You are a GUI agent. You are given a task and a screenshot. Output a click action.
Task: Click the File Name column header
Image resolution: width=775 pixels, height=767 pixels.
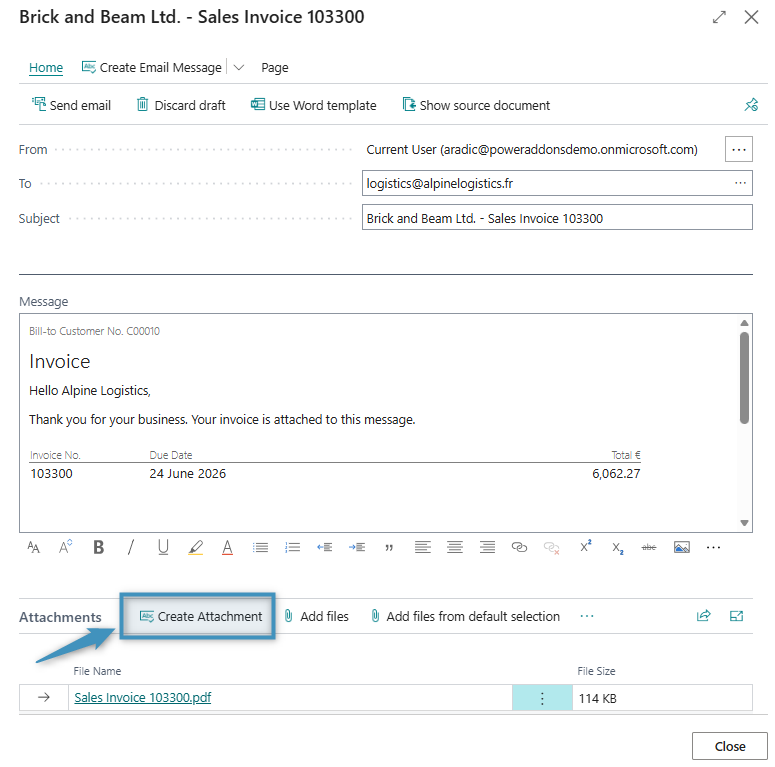click(97, 671)
